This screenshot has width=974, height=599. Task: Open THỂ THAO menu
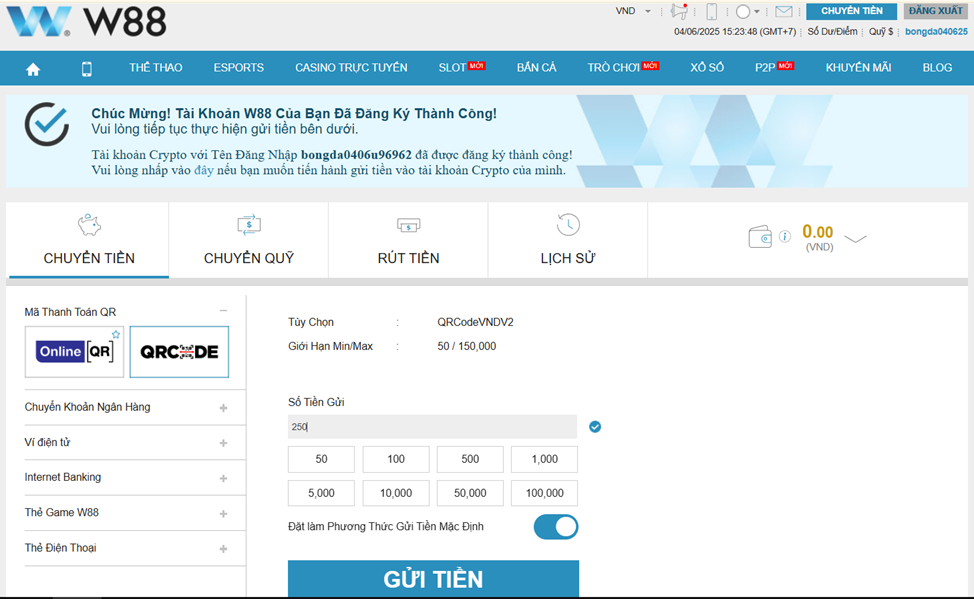click(156, 68)
